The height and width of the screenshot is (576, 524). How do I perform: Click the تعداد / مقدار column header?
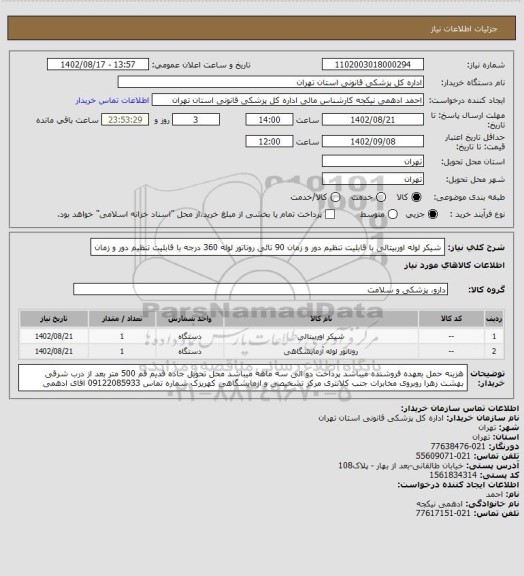(122, 319)
